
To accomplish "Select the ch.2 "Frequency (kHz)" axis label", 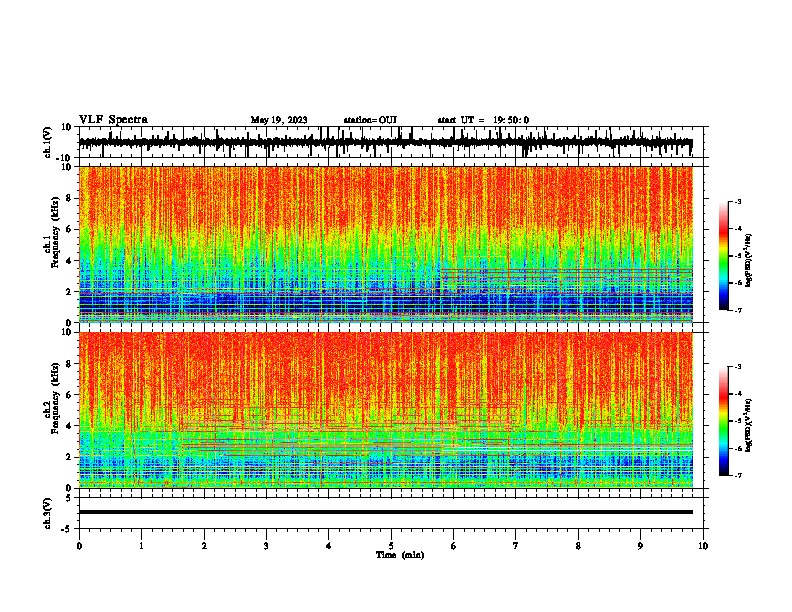I will (x=55, y=398).
